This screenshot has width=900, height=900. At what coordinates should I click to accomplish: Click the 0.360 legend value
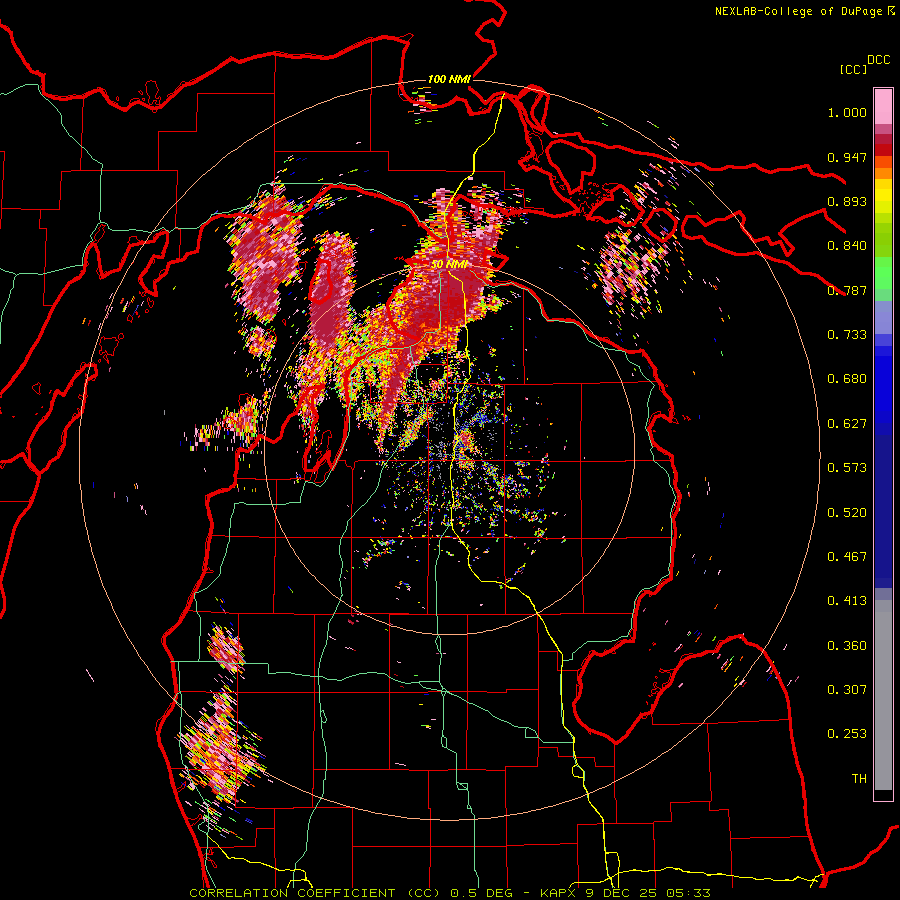(x=847, y=646)
